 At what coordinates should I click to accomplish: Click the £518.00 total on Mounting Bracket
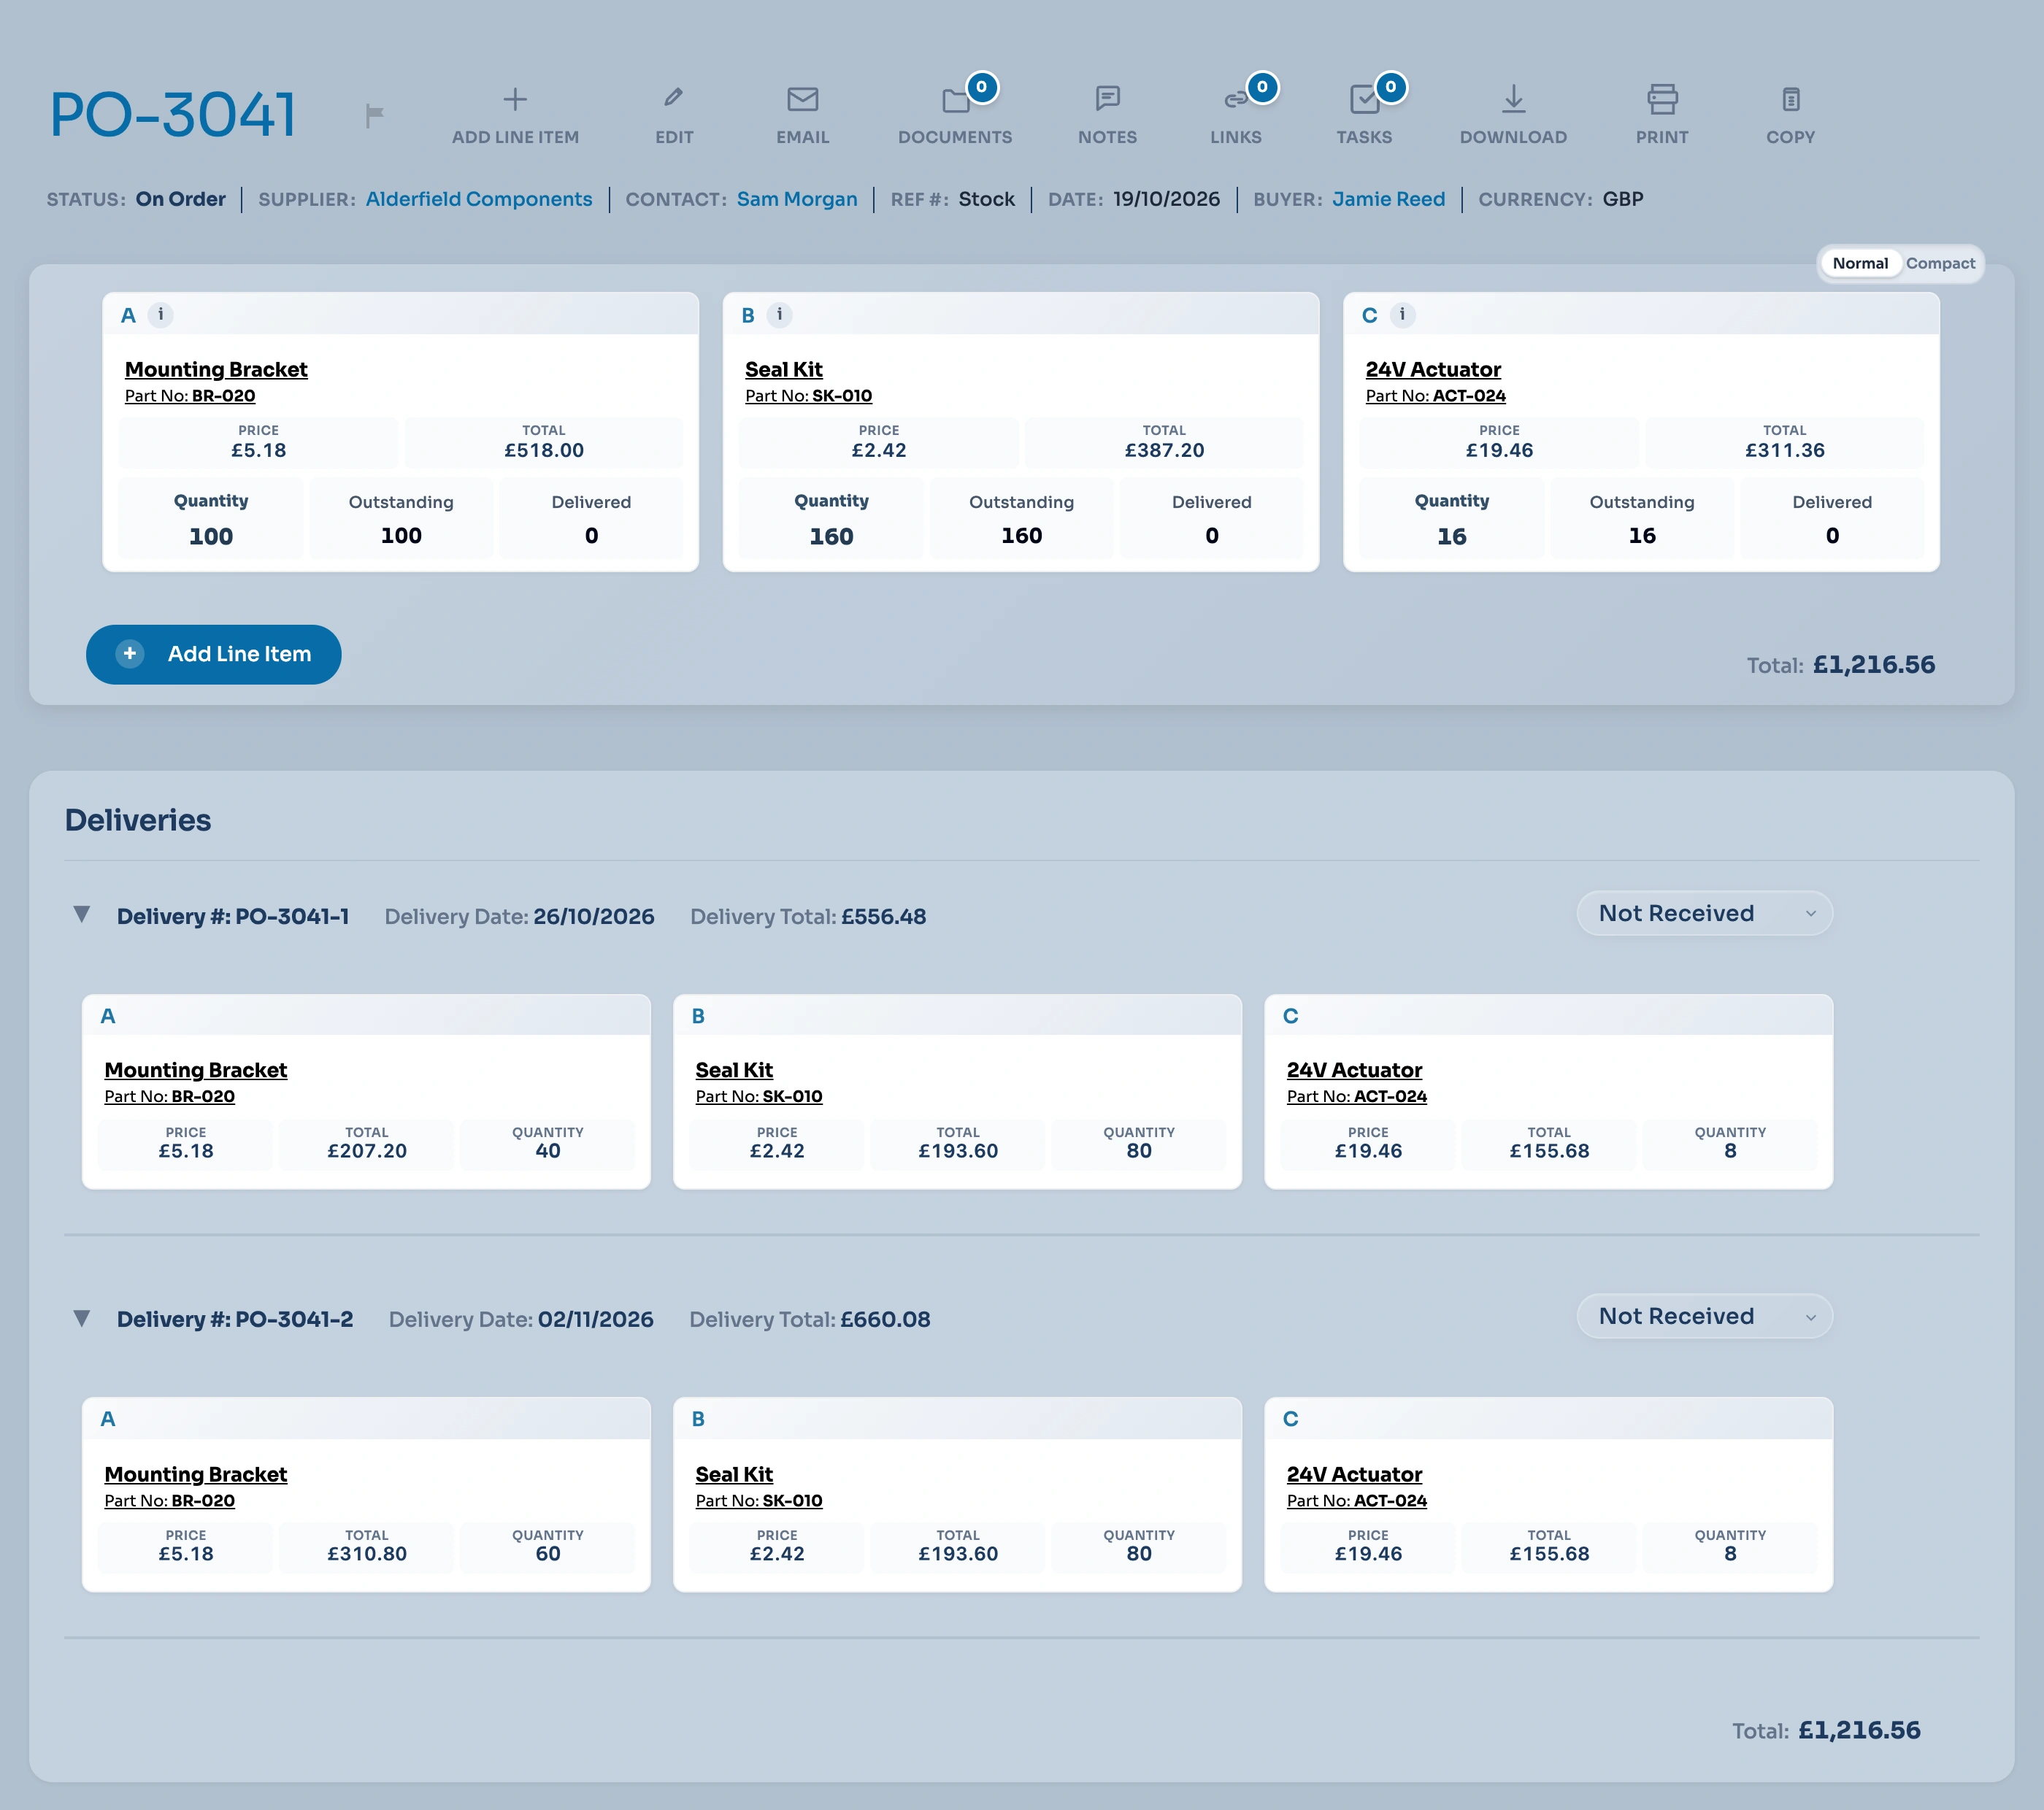pyautogui.click(x=544, y=450)
